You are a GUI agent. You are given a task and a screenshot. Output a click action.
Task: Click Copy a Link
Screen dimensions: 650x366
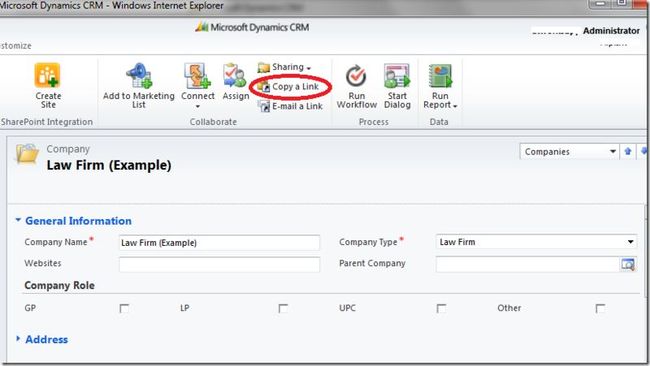(288, 87)
